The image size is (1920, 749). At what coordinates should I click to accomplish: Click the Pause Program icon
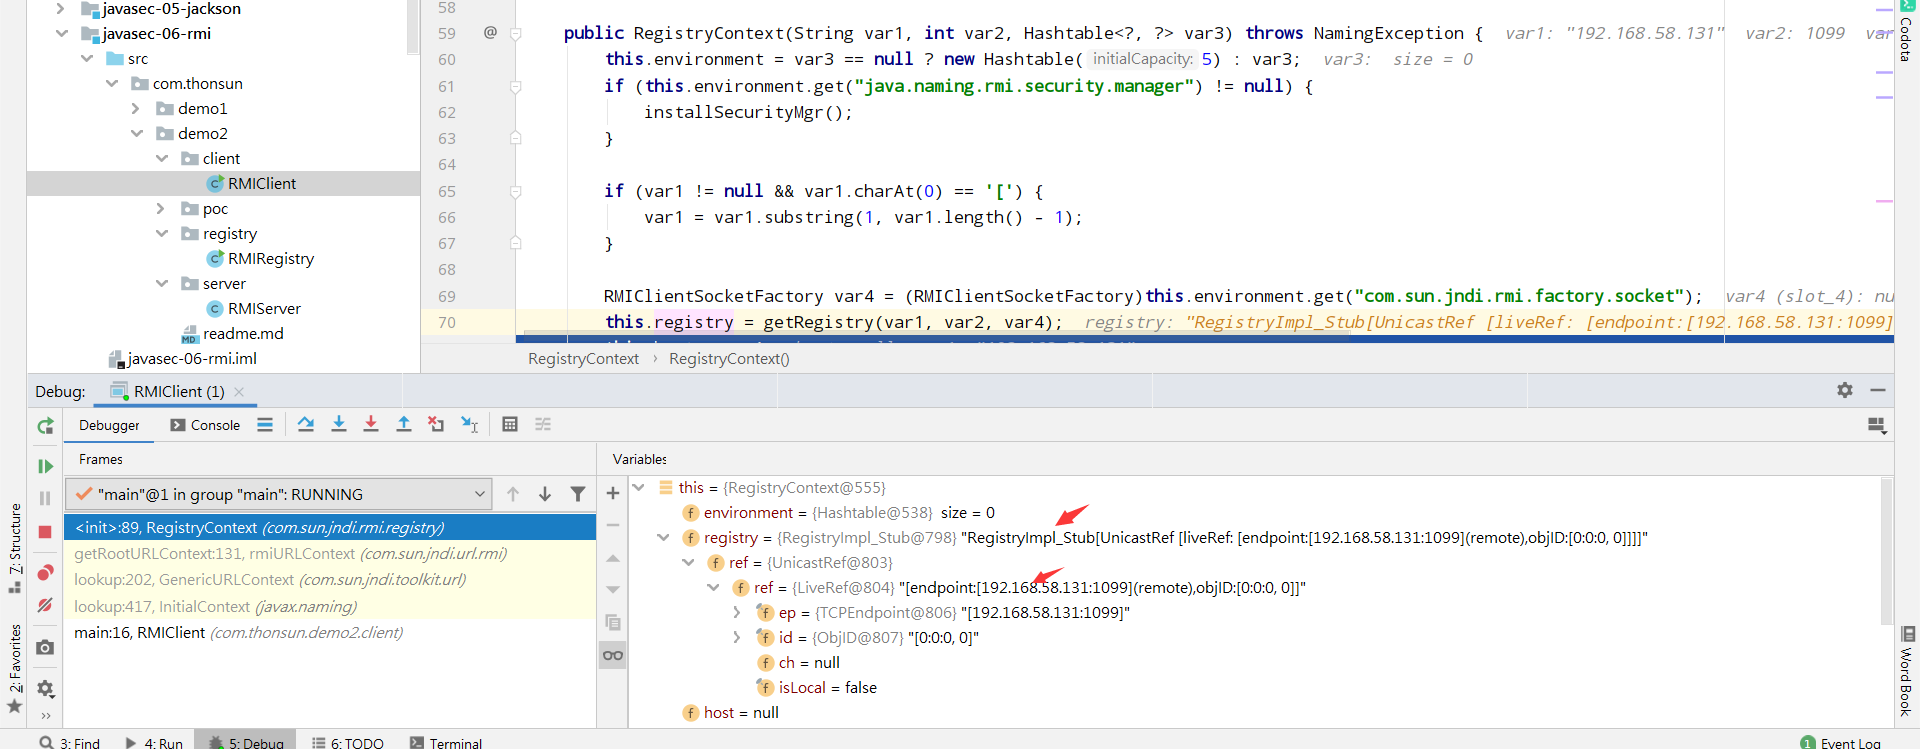(x=45, y=498)
